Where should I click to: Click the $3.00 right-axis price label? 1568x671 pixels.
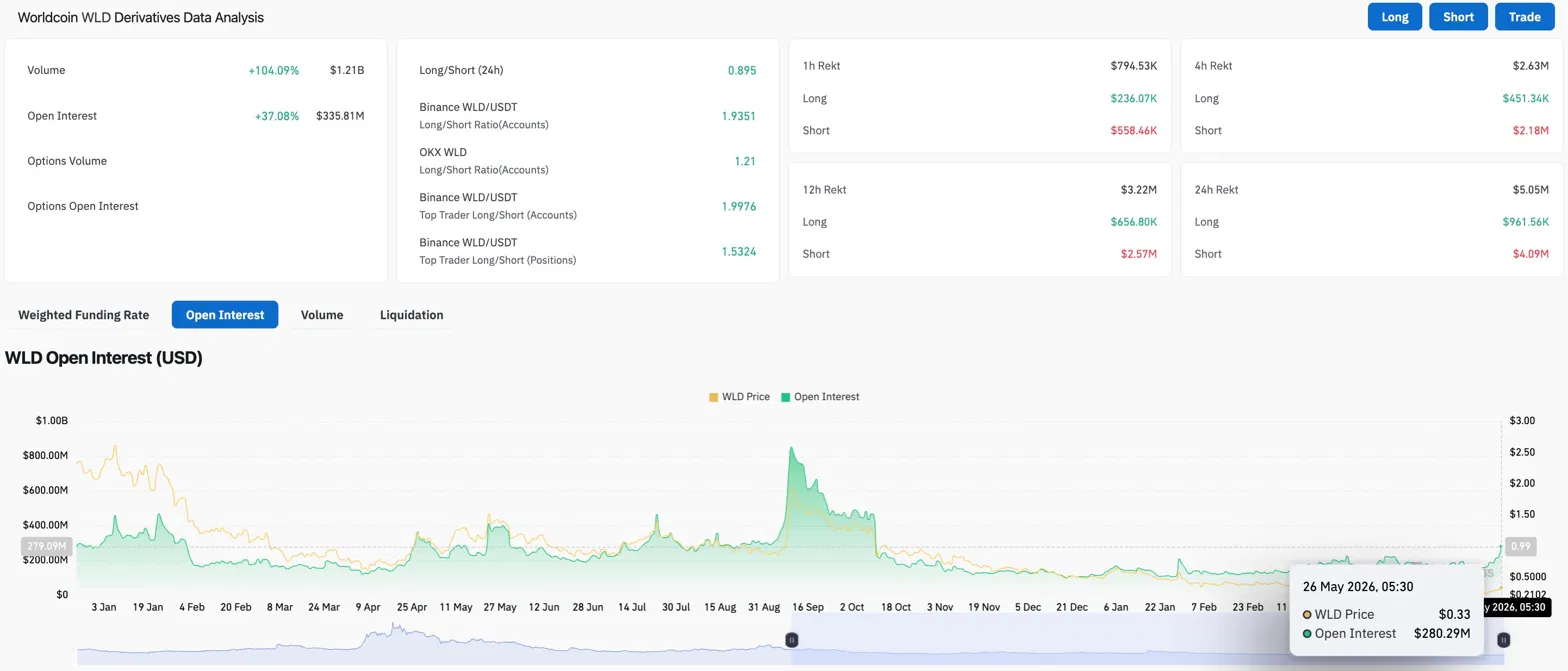pyautogui.click(x=1522, y=421)
